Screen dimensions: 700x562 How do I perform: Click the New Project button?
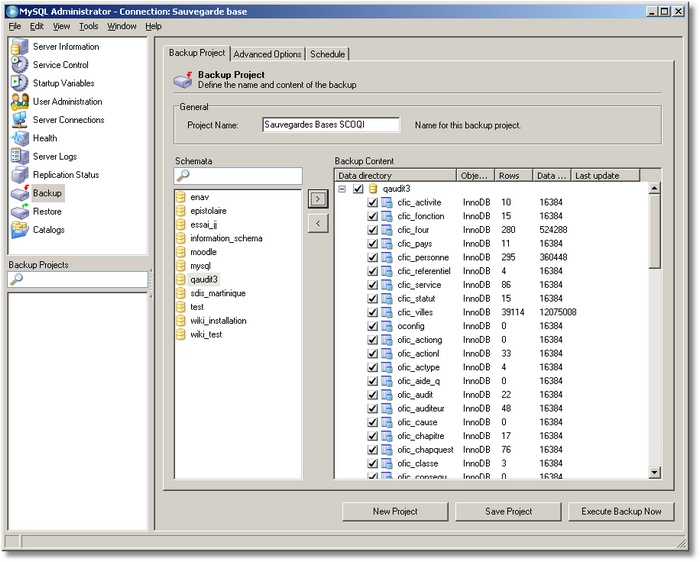[x=395, y=512]
